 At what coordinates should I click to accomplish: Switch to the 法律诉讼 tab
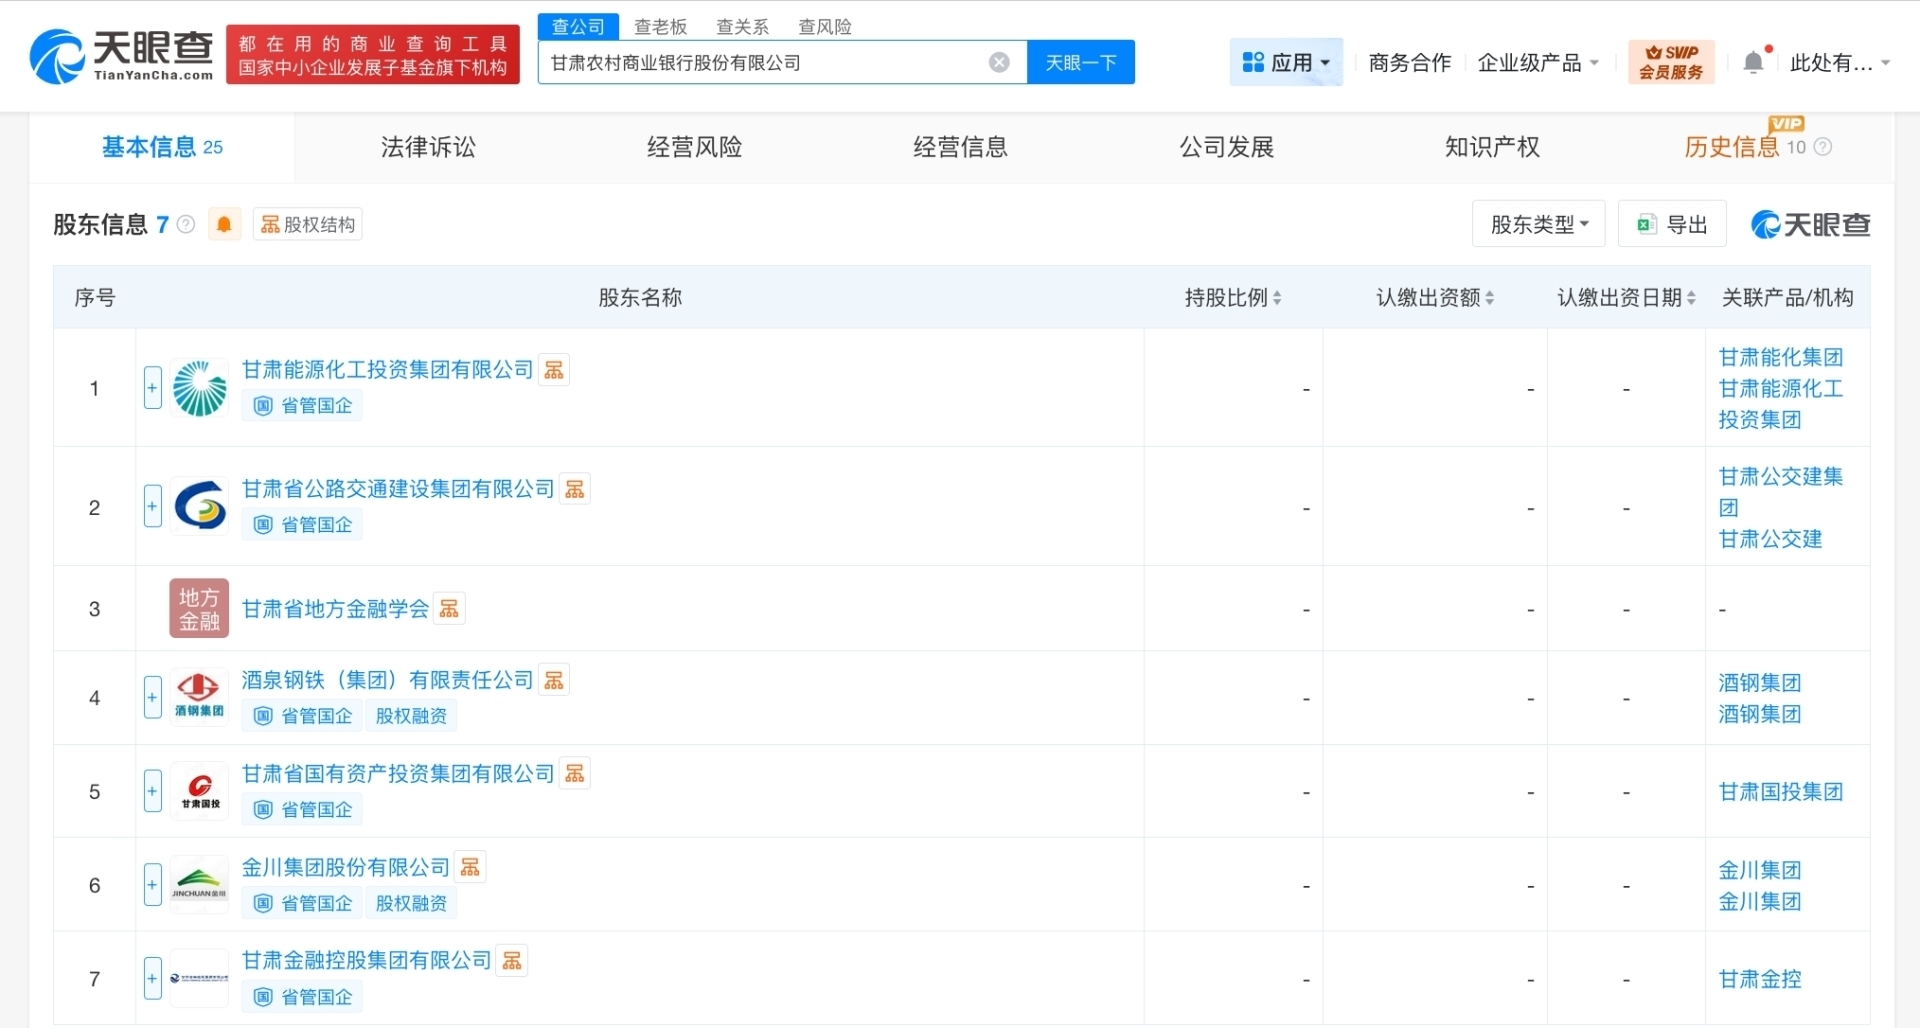point(428,146)
